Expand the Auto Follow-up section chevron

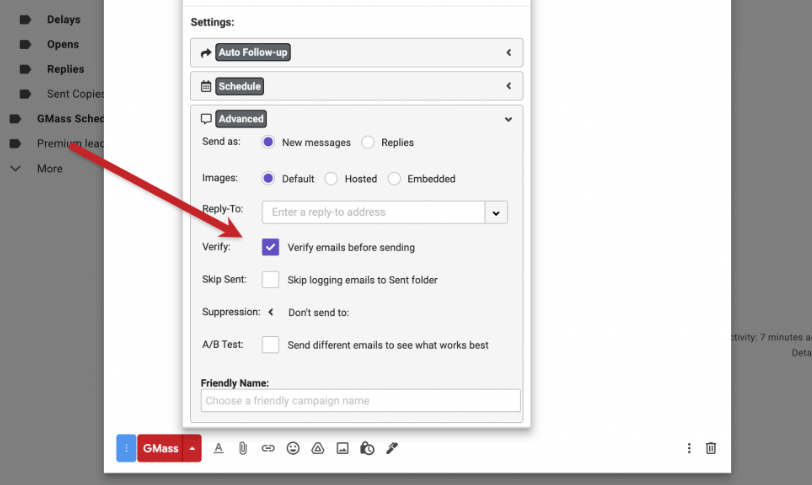pyautogui.click(x=509, y=52)
